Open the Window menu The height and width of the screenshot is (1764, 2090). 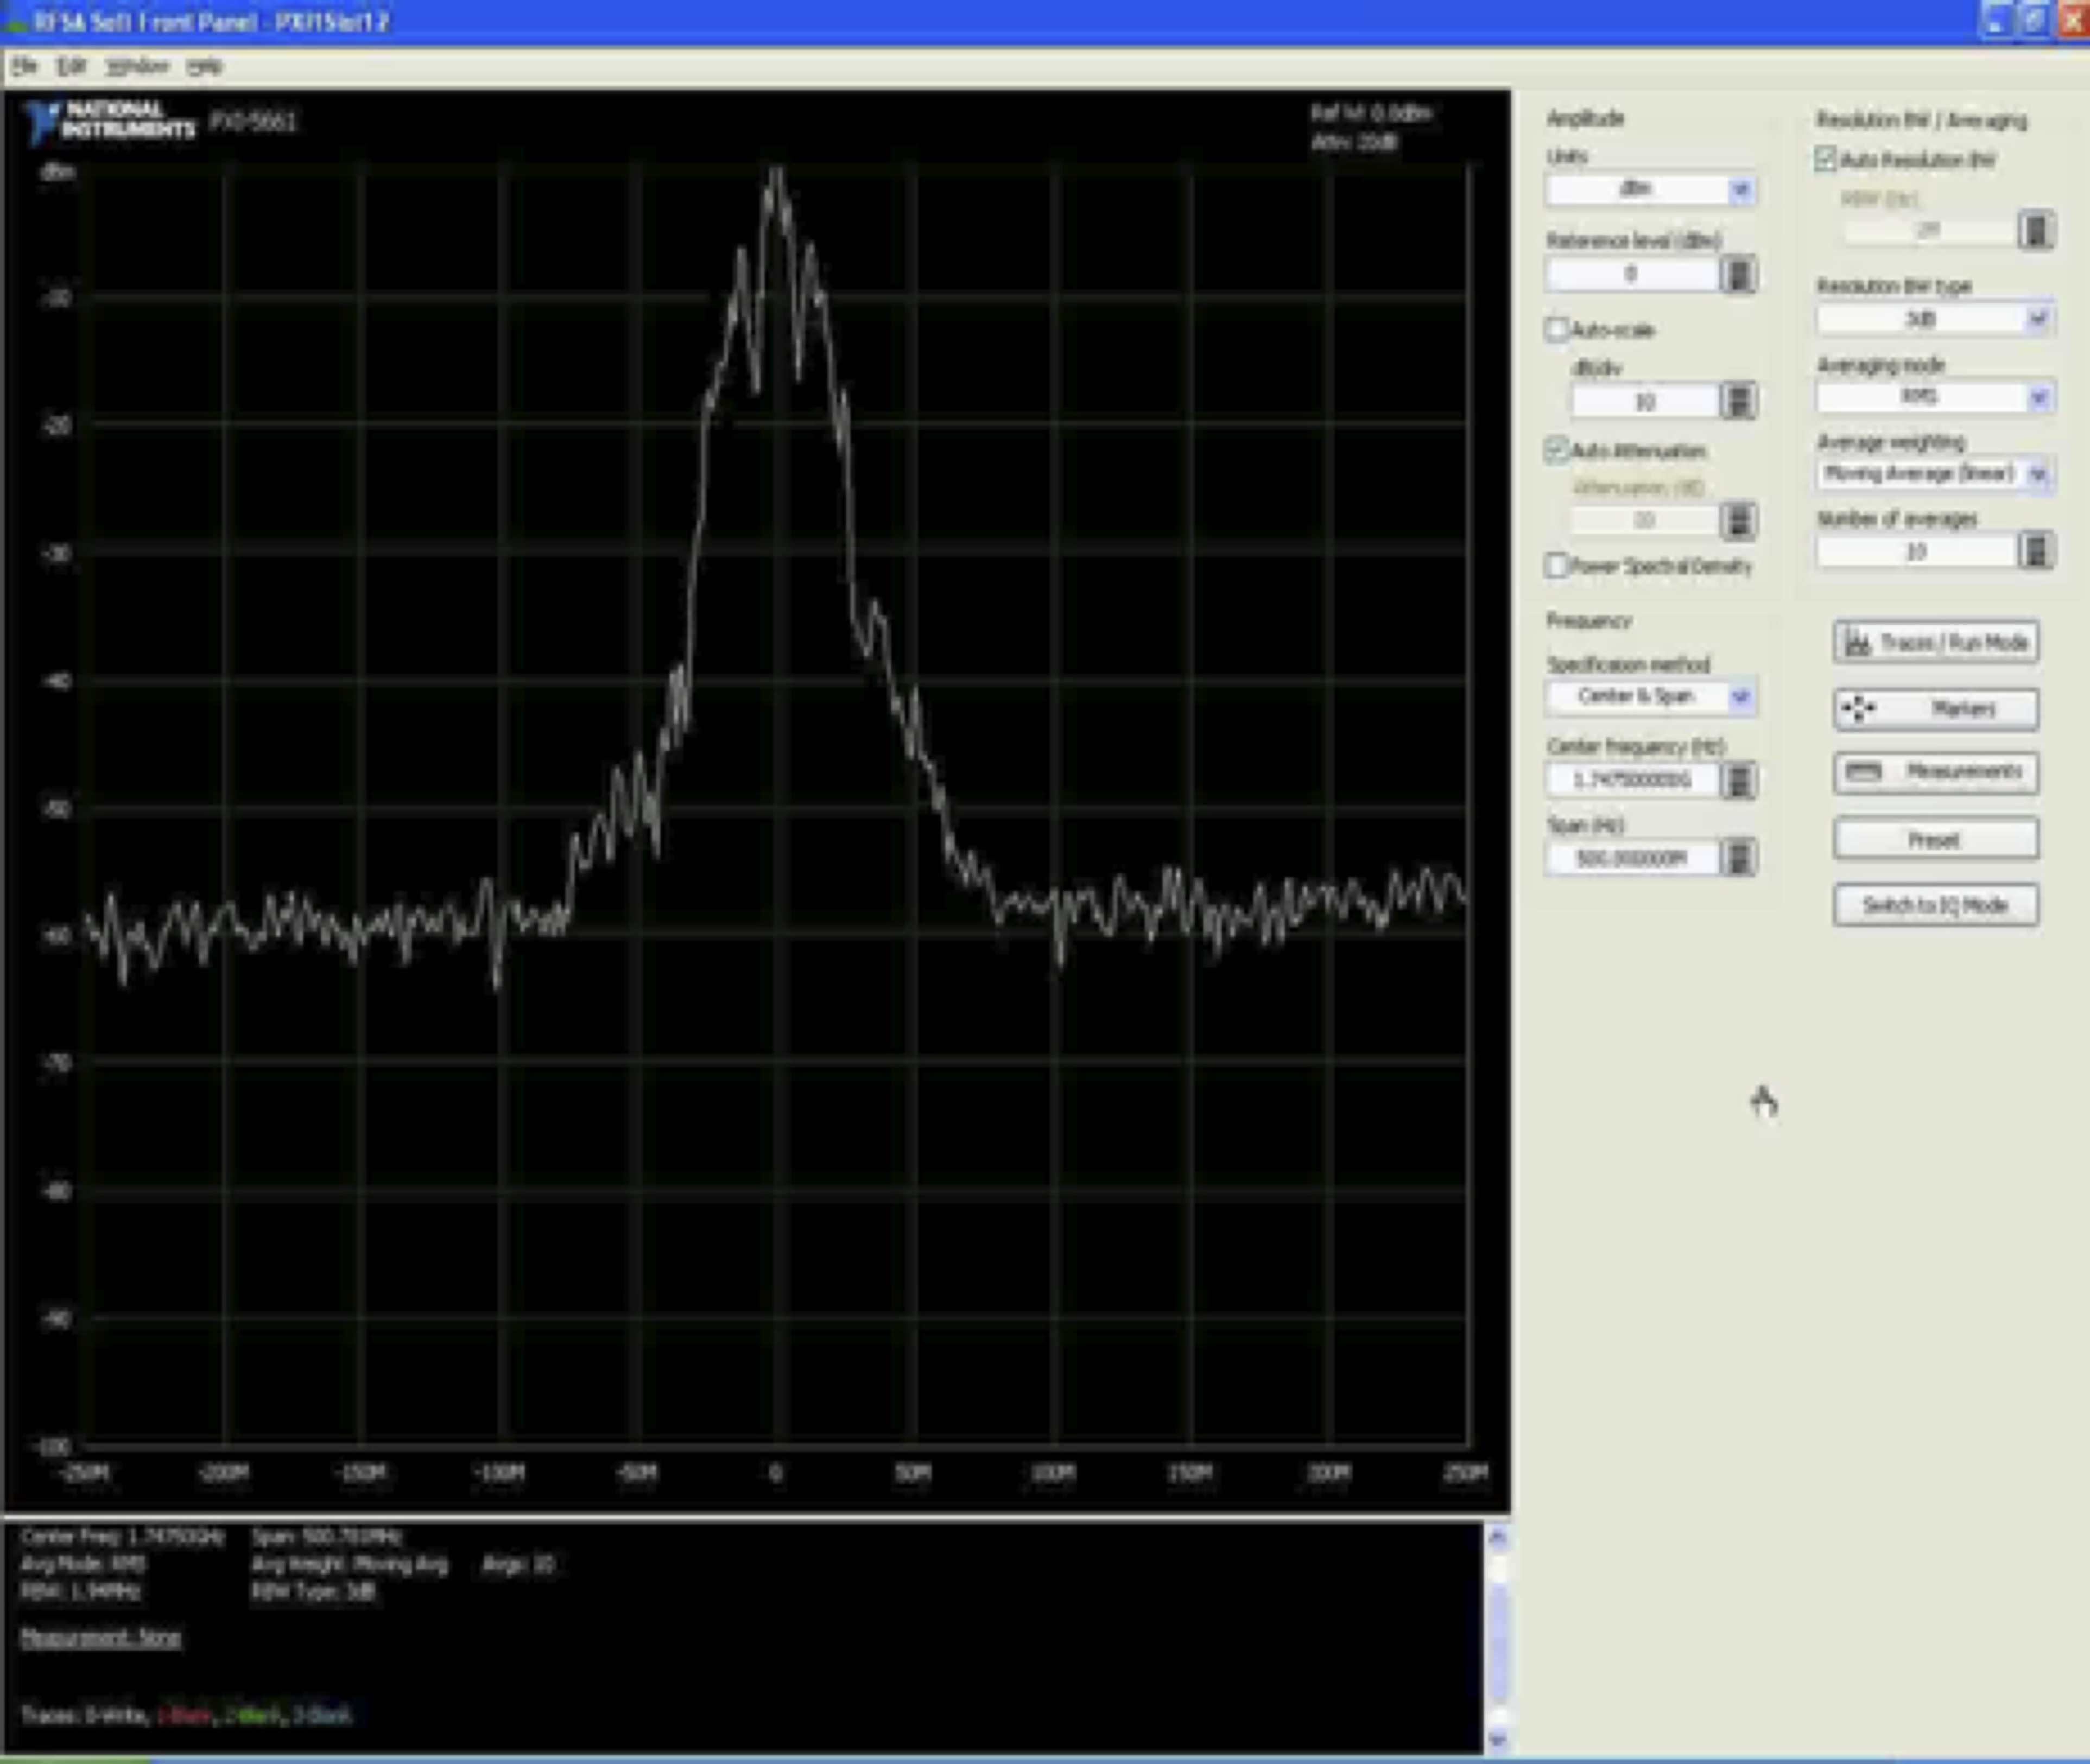coord(137,66)
